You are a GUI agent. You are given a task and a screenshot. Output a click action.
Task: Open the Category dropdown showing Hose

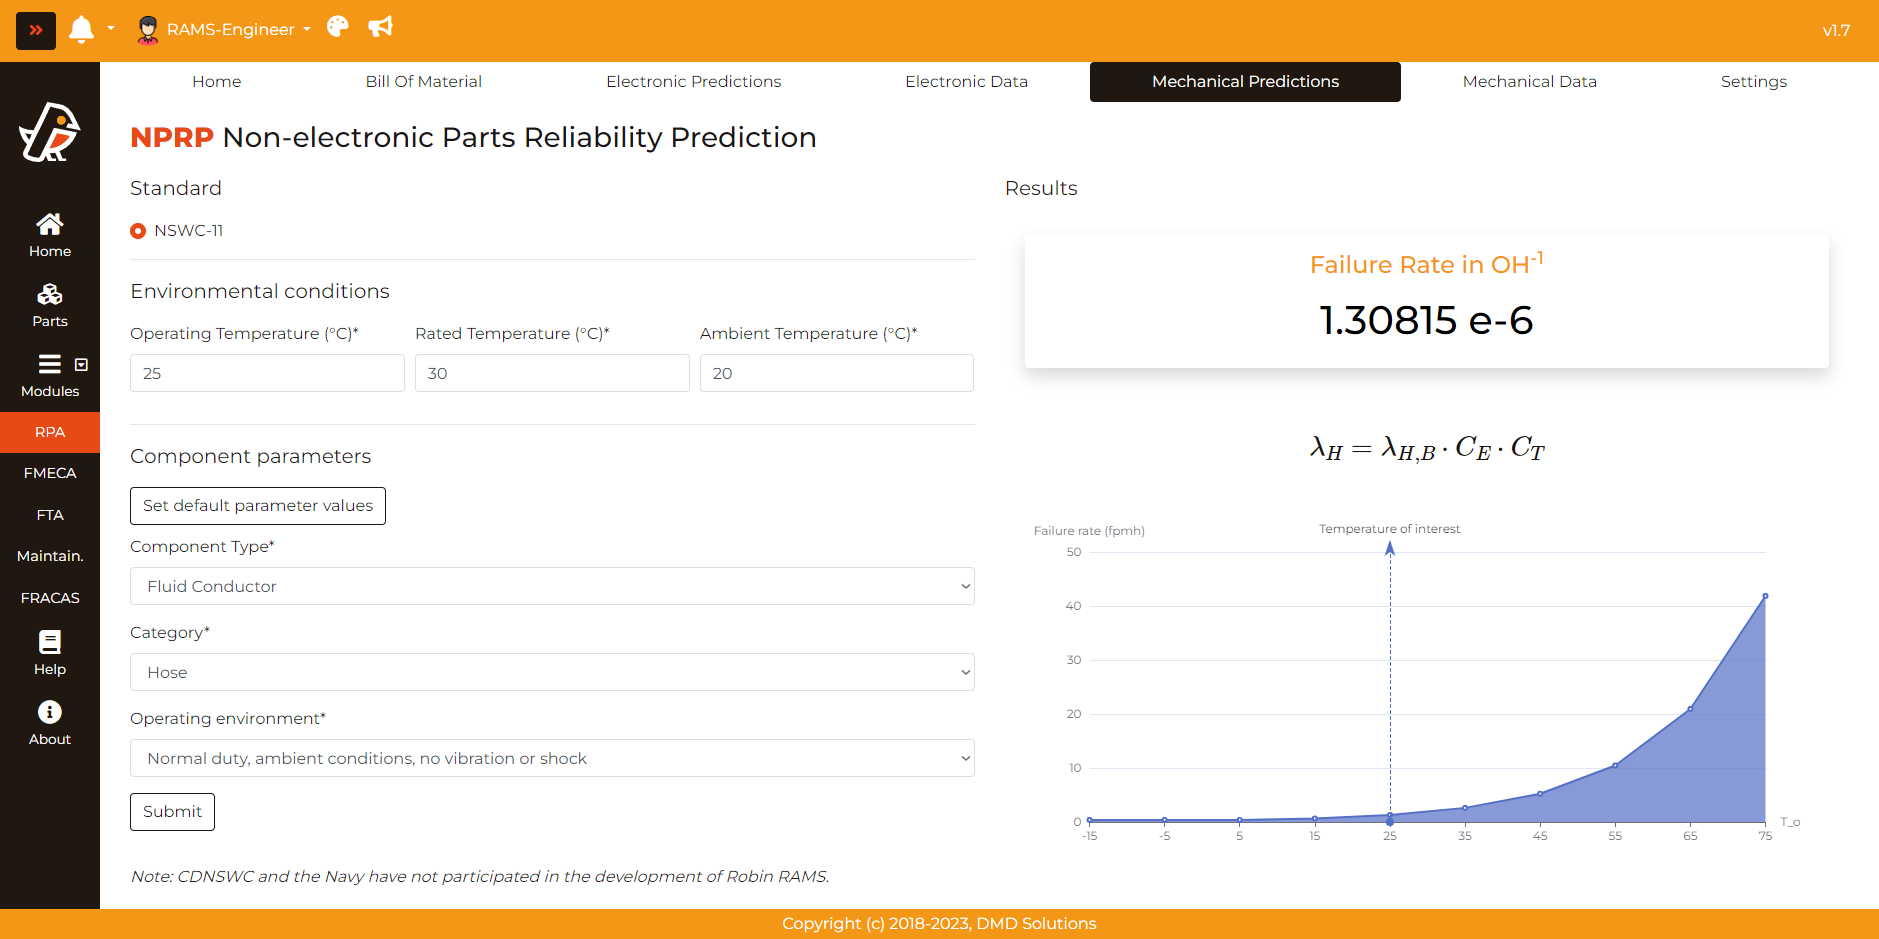[x=552, y=672]
